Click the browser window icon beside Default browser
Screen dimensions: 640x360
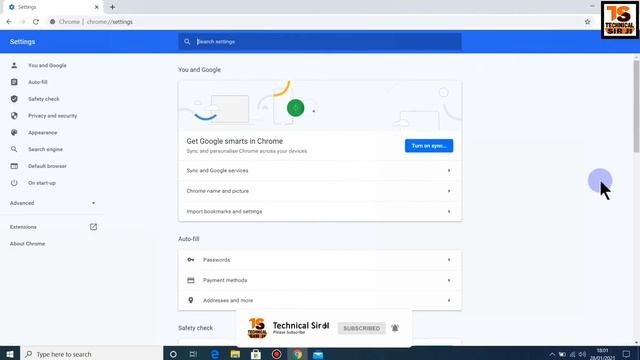click(x=14, y=166)
